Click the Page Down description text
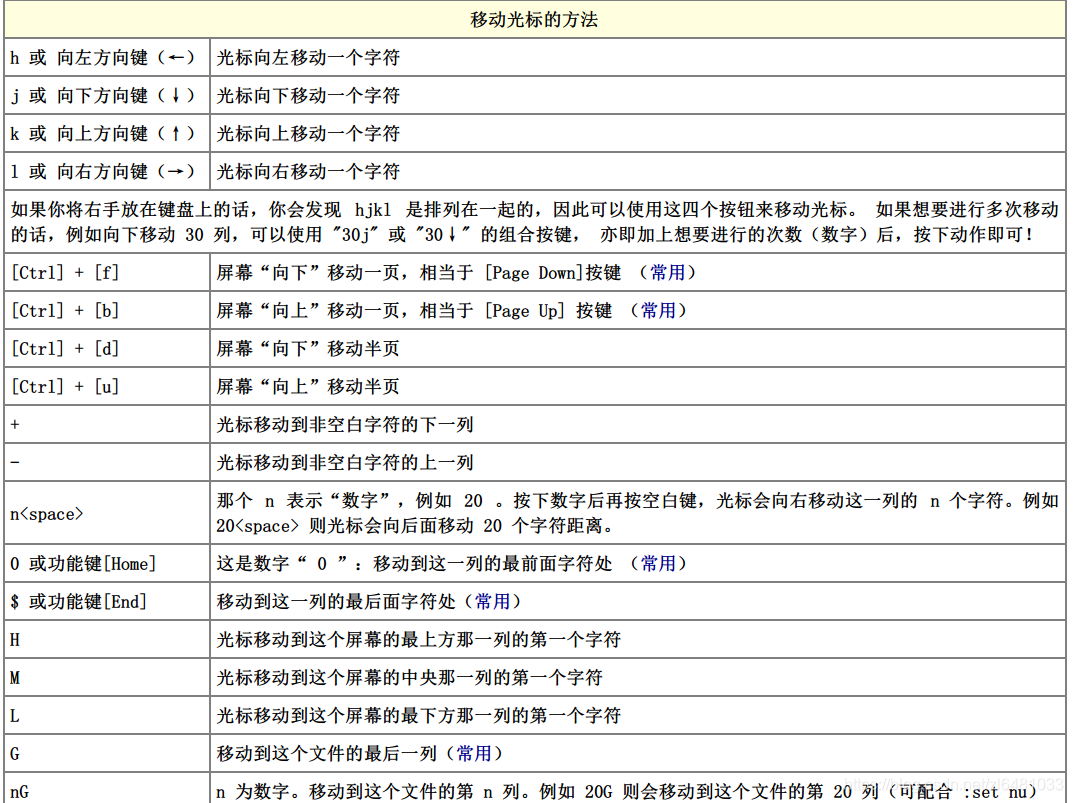Screen dimensions: 1073x803 pyautogui.click(x=456, y=272)
